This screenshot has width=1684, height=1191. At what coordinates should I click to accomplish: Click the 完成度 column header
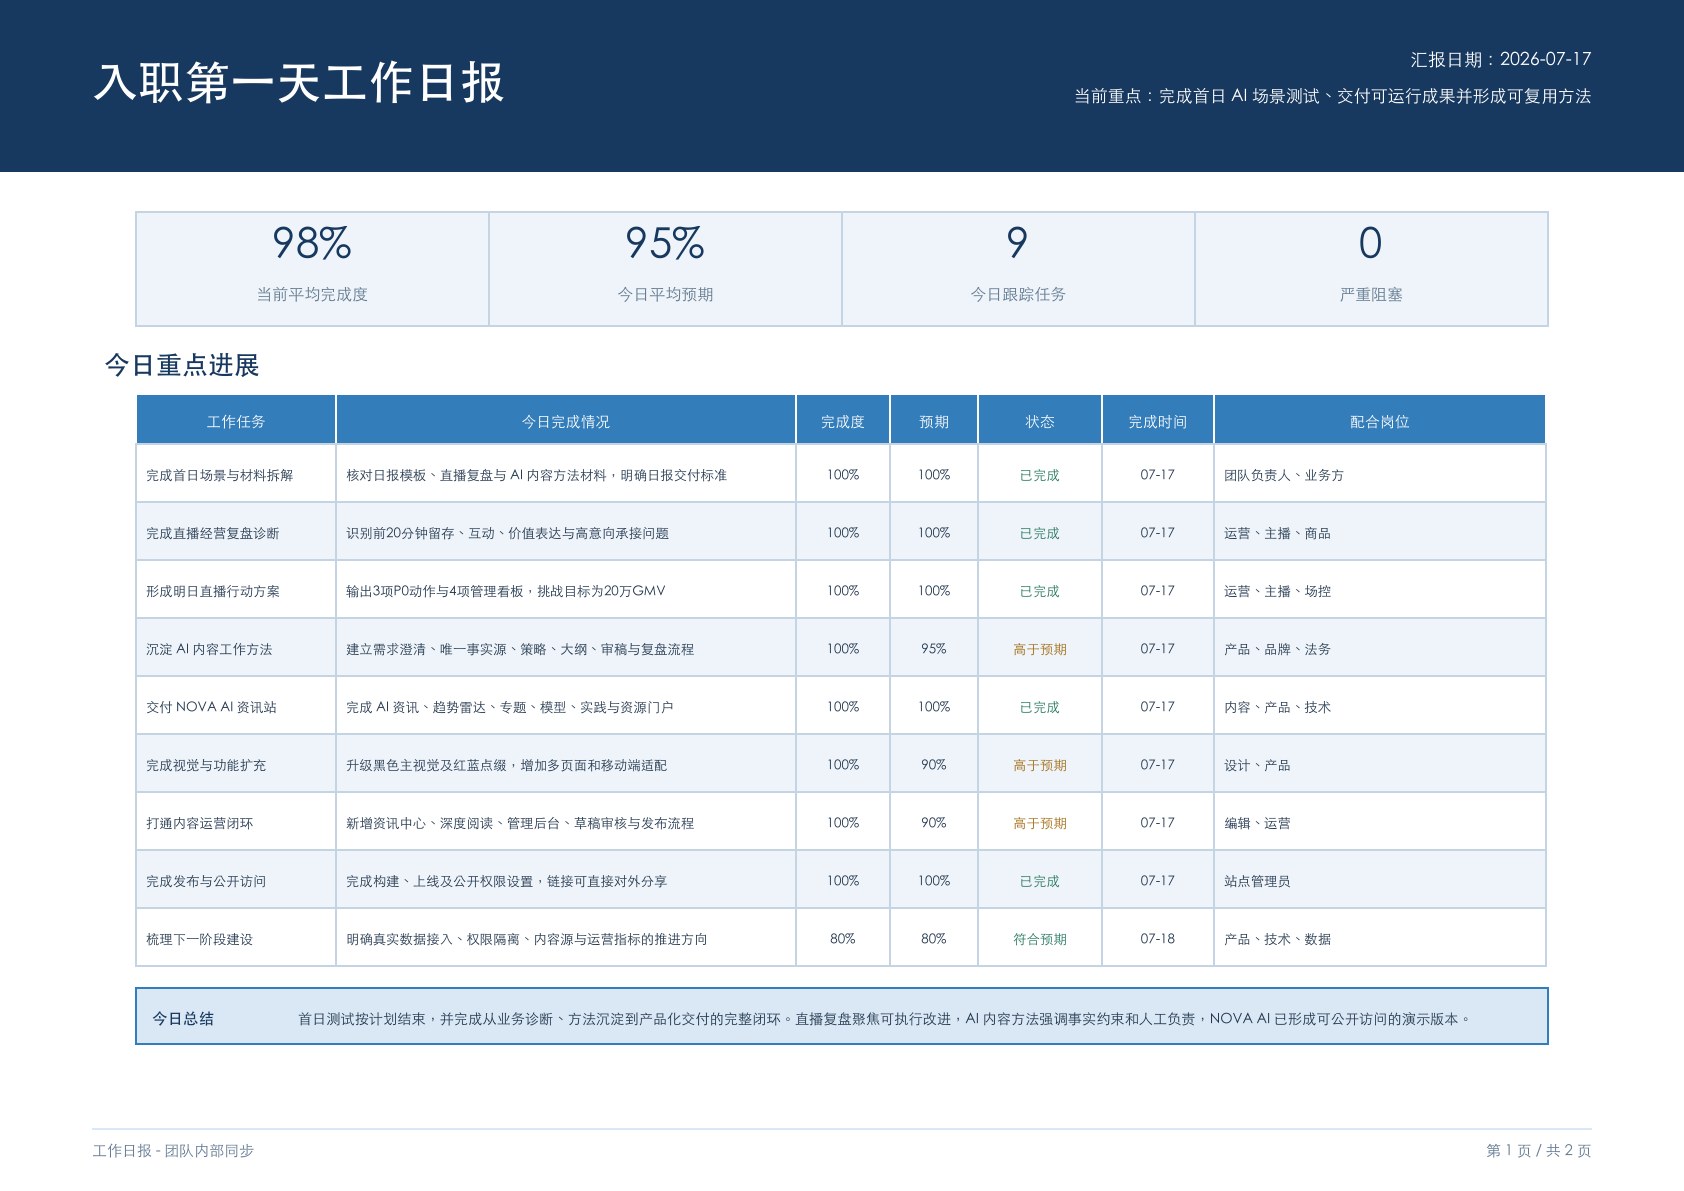pyautogui.click(x=843, y=420)
